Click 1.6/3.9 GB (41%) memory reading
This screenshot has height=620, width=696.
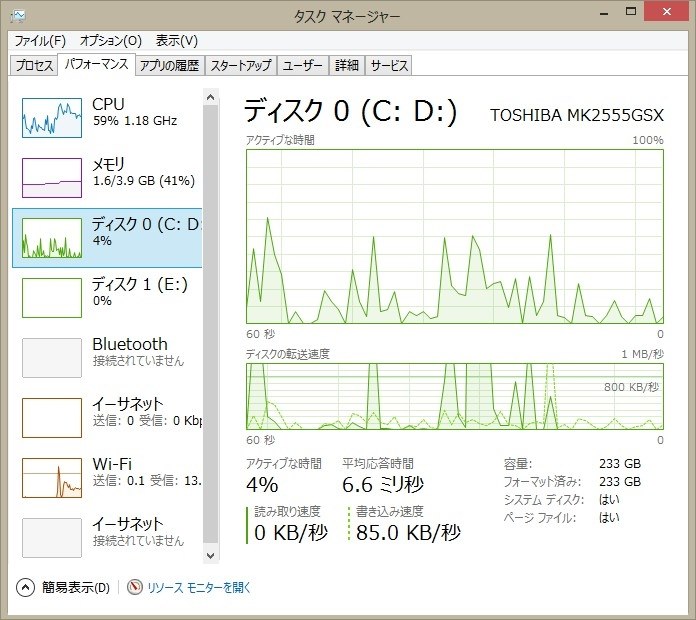pyautogui.click(x=144, y=181)
